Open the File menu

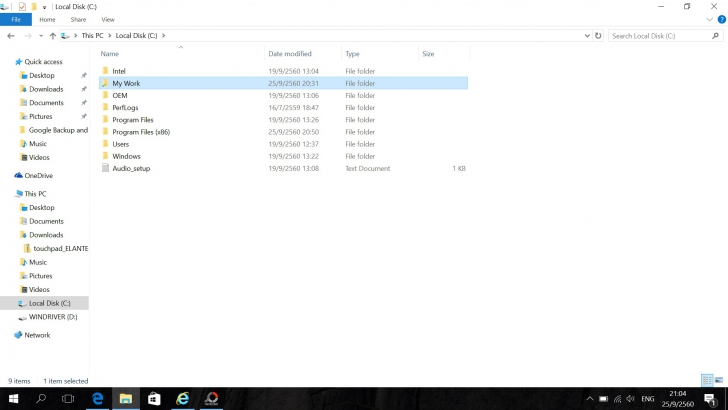[x=16, y=20]
